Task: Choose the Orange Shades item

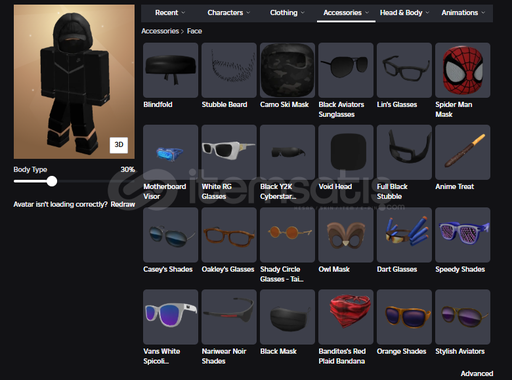Action: click(x=404, y=317)
